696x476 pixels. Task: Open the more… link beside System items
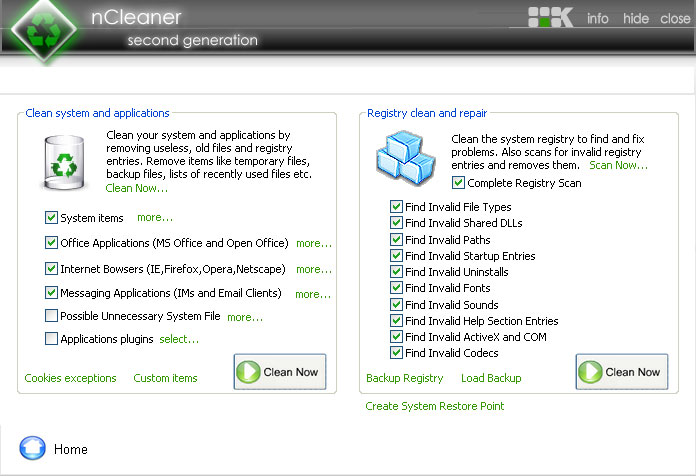pos(155,218)
